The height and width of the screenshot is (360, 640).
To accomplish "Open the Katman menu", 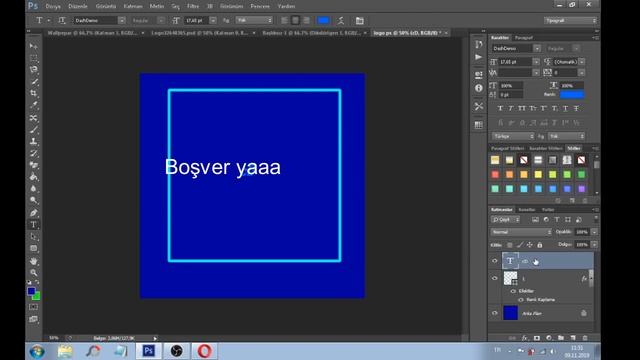I will point(133,6).
